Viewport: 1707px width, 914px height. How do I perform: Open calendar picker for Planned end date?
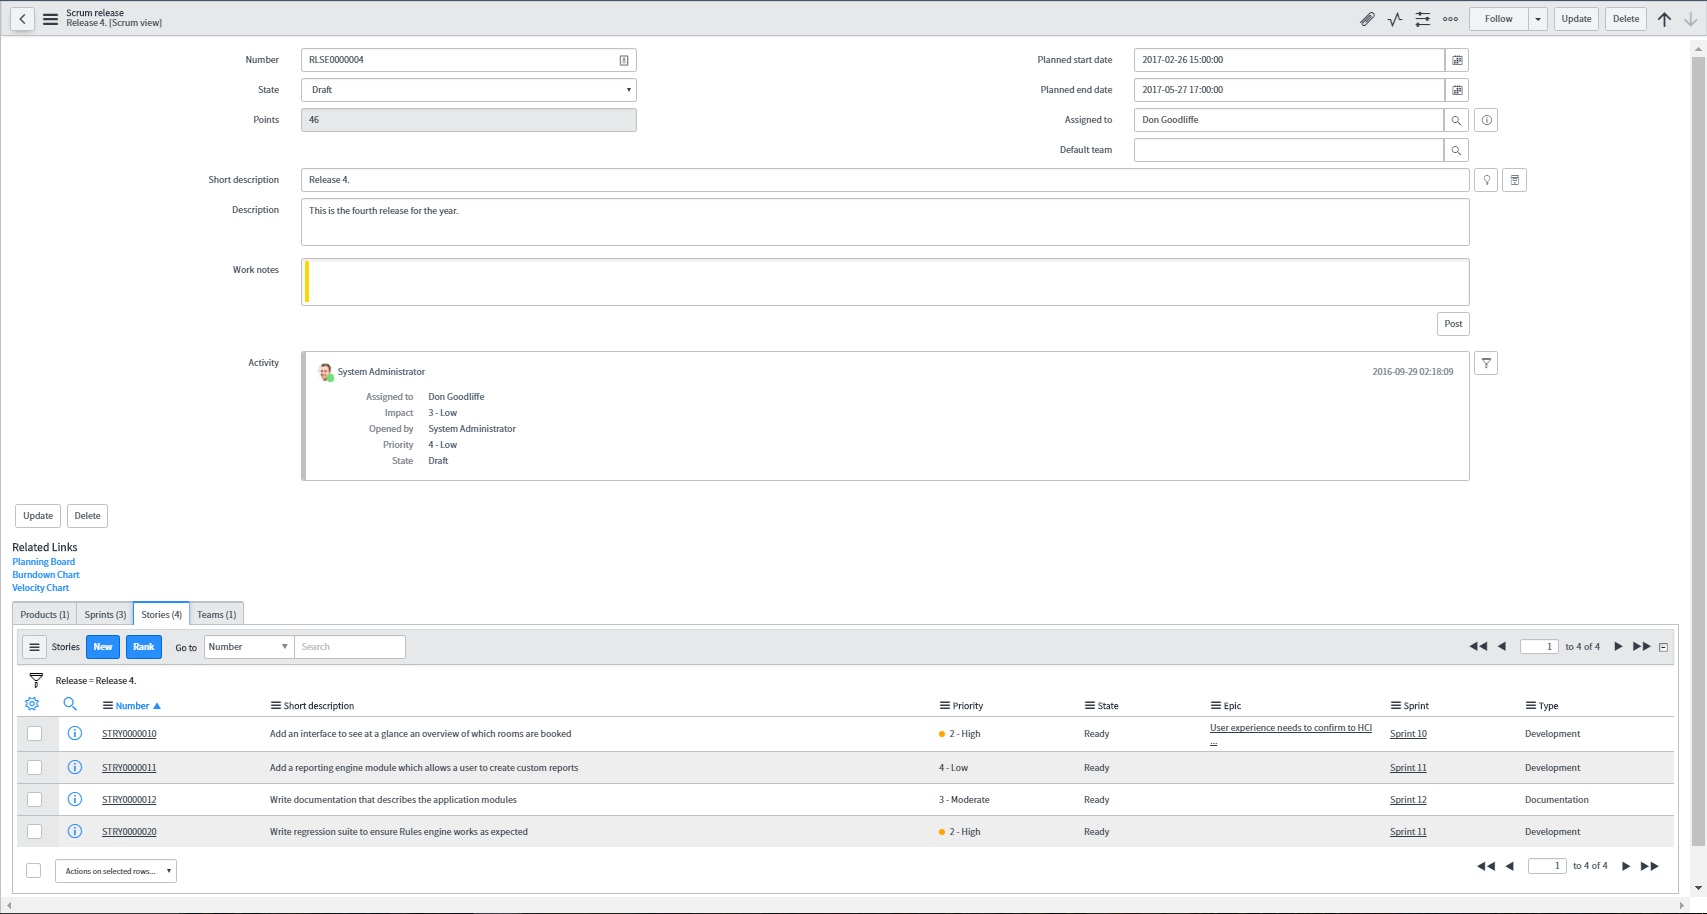pos(1457,90)
